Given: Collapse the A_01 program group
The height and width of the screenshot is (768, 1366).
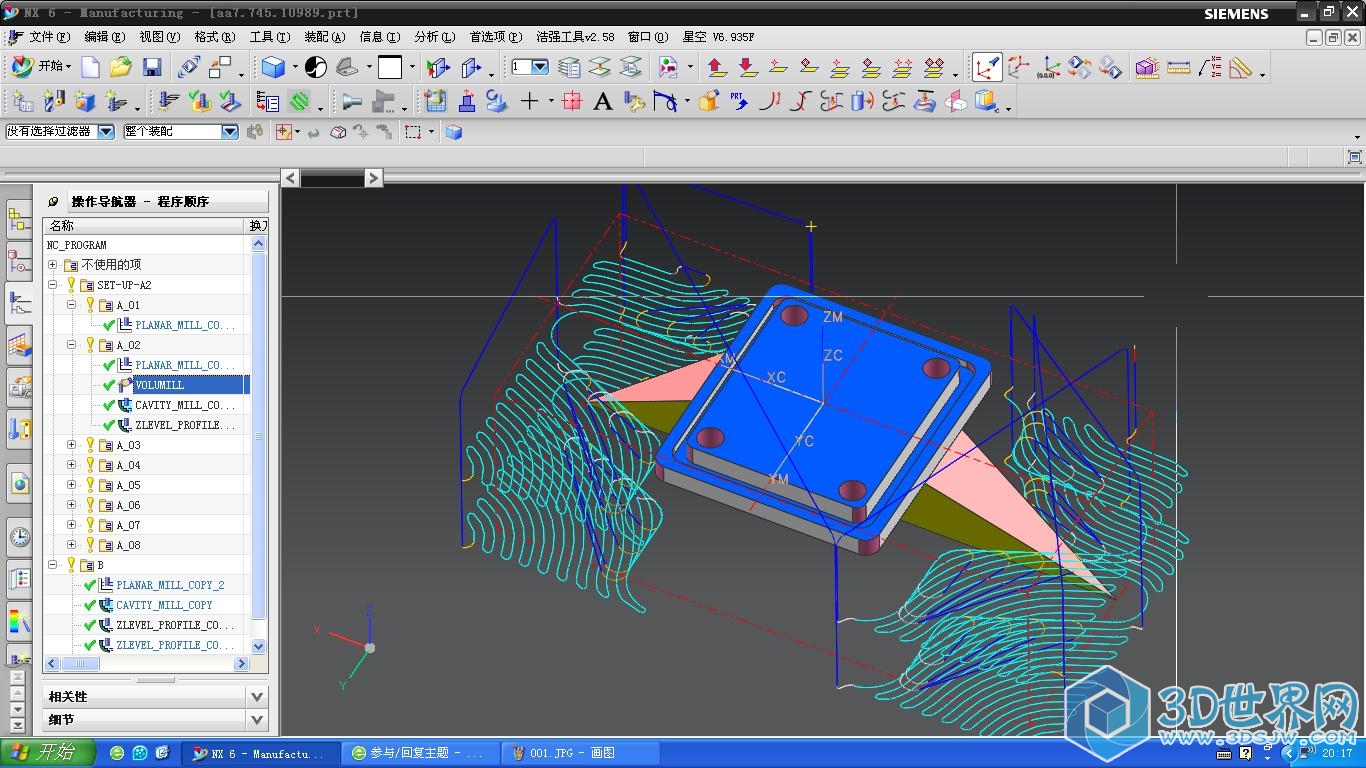Looking at the screenshot, I should (x=72, y=305).
